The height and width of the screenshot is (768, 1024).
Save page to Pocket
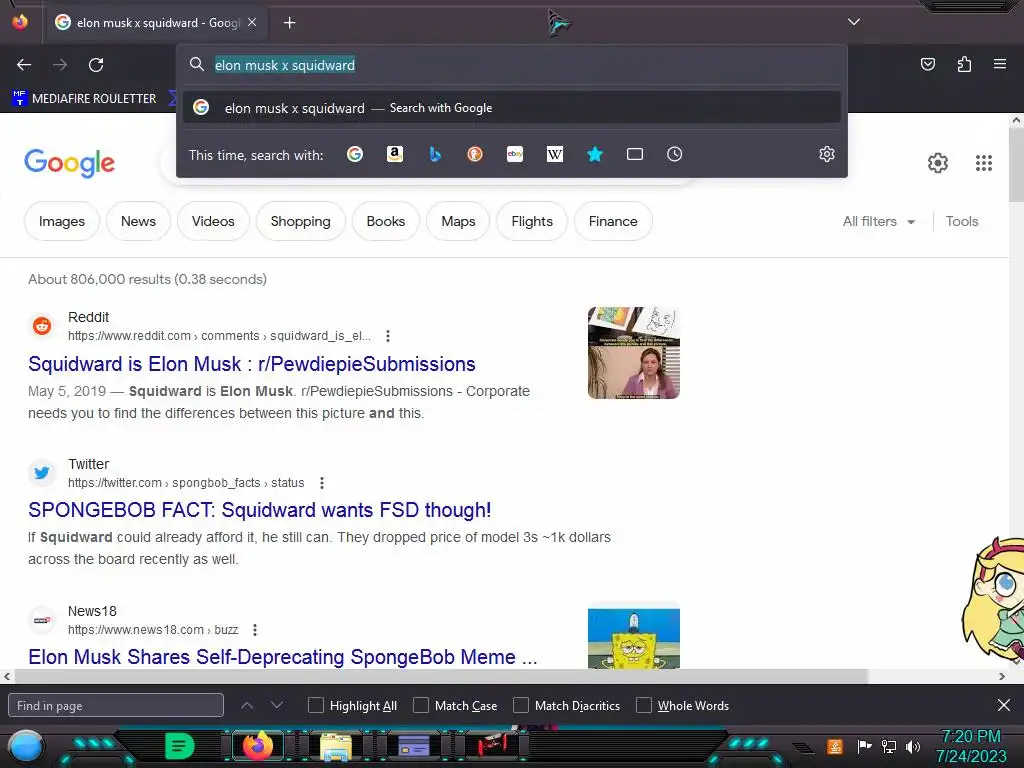click(927, 64)
